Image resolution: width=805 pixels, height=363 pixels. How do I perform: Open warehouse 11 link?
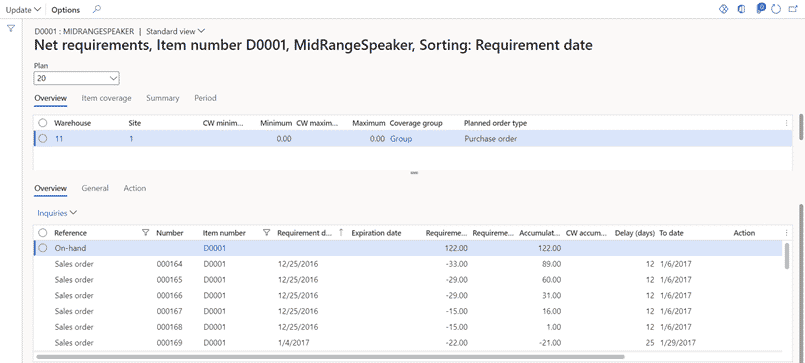coord(59,139)
